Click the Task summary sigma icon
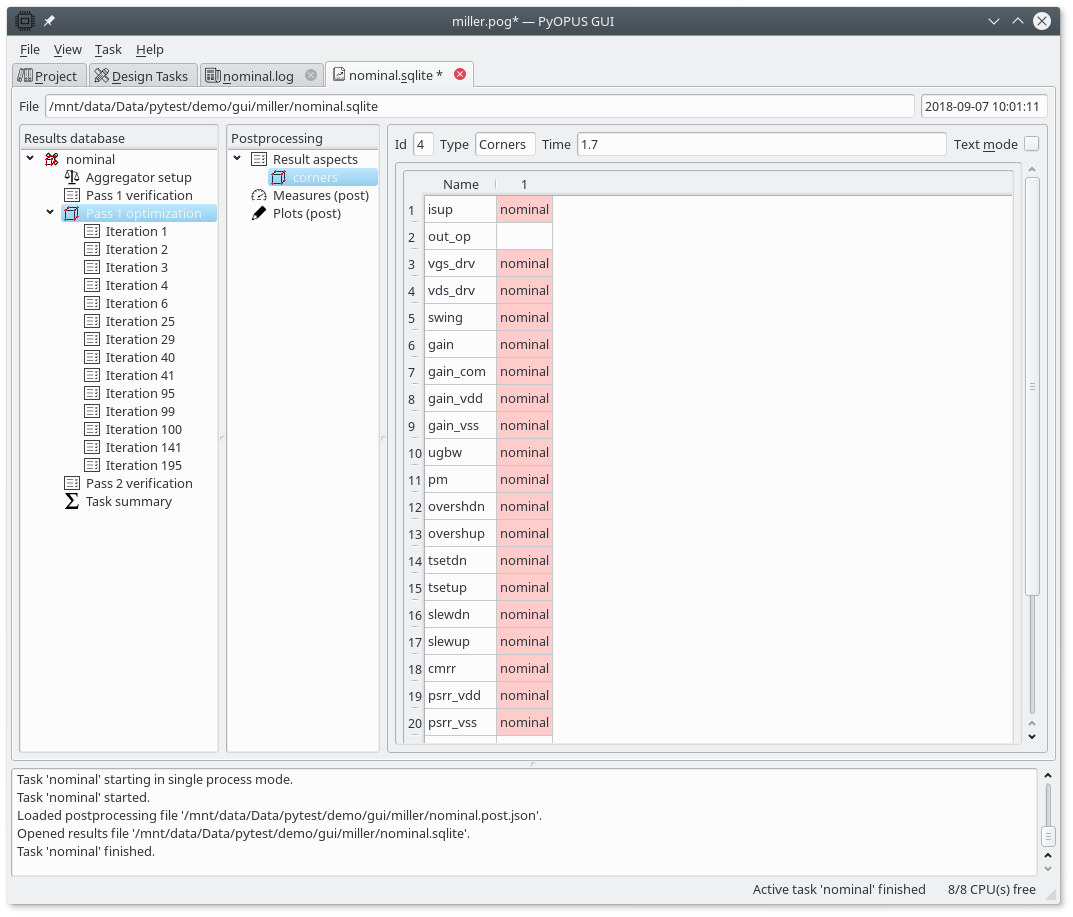The height and width of the screenshot is (917, 1073). click(72, 501)
